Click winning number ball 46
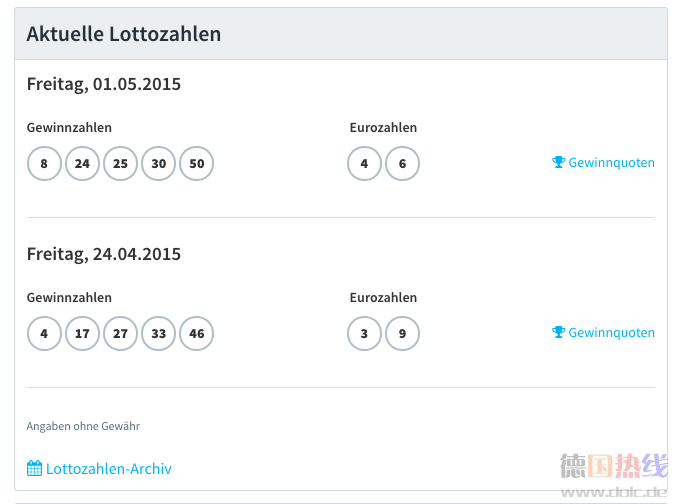The image size is (675, 504). pos(197,334)
